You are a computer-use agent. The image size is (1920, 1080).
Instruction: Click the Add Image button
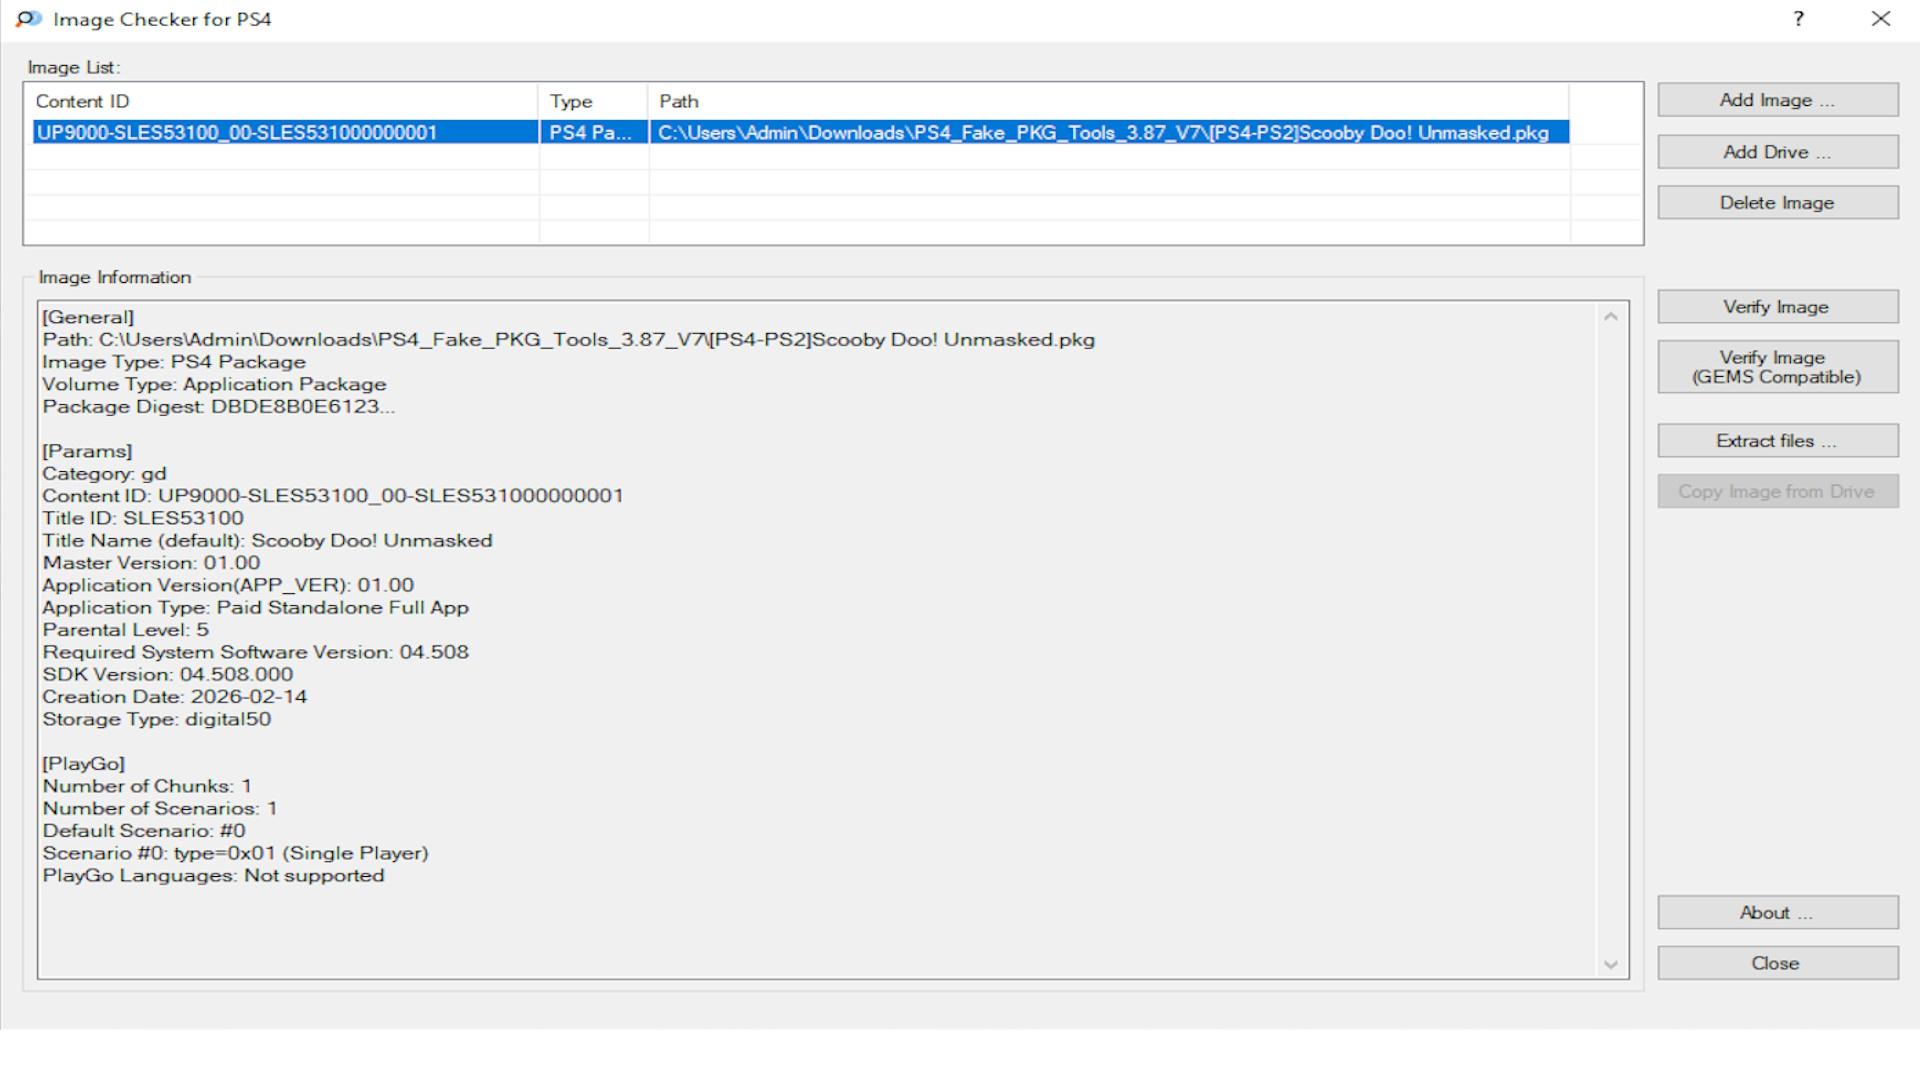[1777, 100]
